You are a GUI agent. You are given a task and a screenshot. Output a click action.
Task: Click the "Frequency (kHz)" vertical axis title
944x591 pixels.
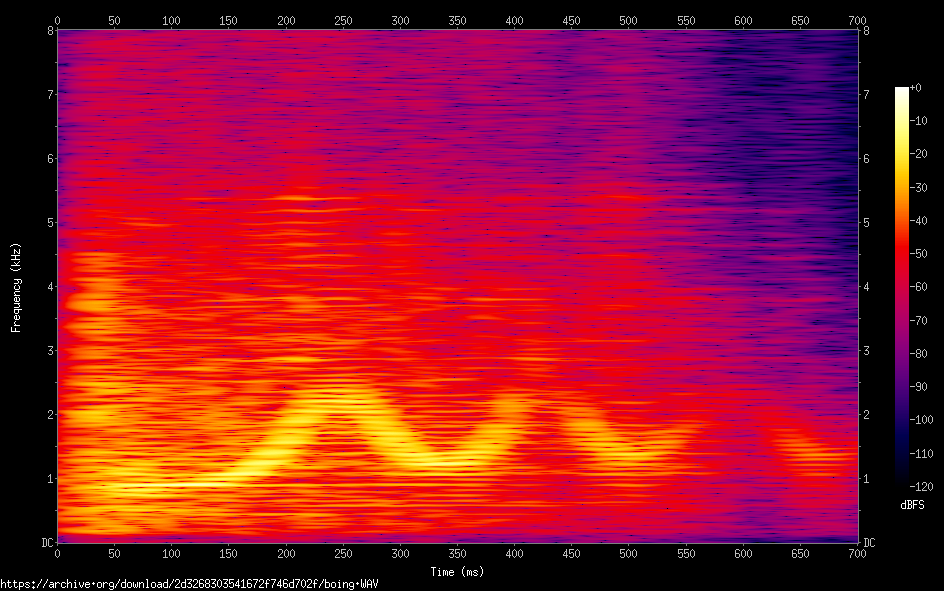coord(16,286)
